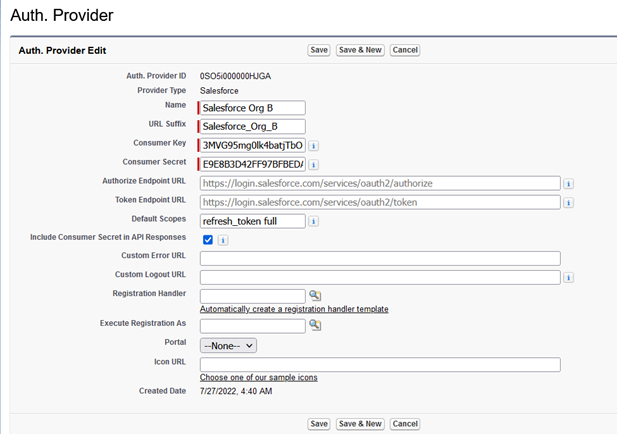This screenshot has height=434, width=617.
Task: Click the top Cancel button
Action: [405, 50]
